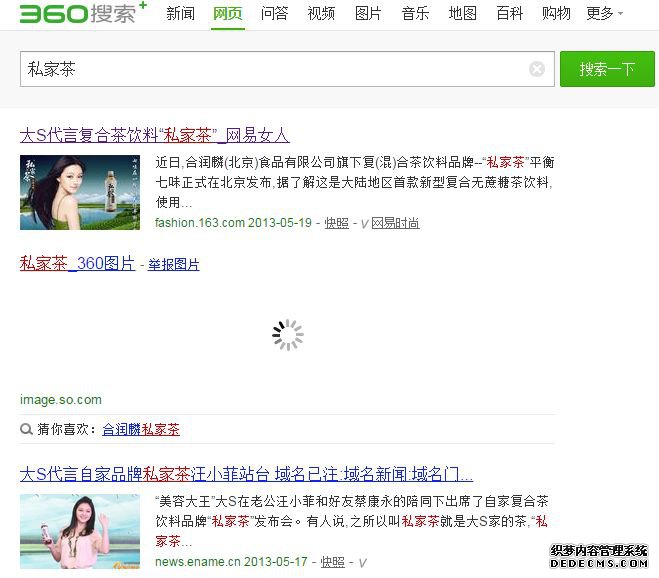This screenshot has width=659, height=578.
Task: Go to the 图片 tab
Action: (x=368, y=13)
